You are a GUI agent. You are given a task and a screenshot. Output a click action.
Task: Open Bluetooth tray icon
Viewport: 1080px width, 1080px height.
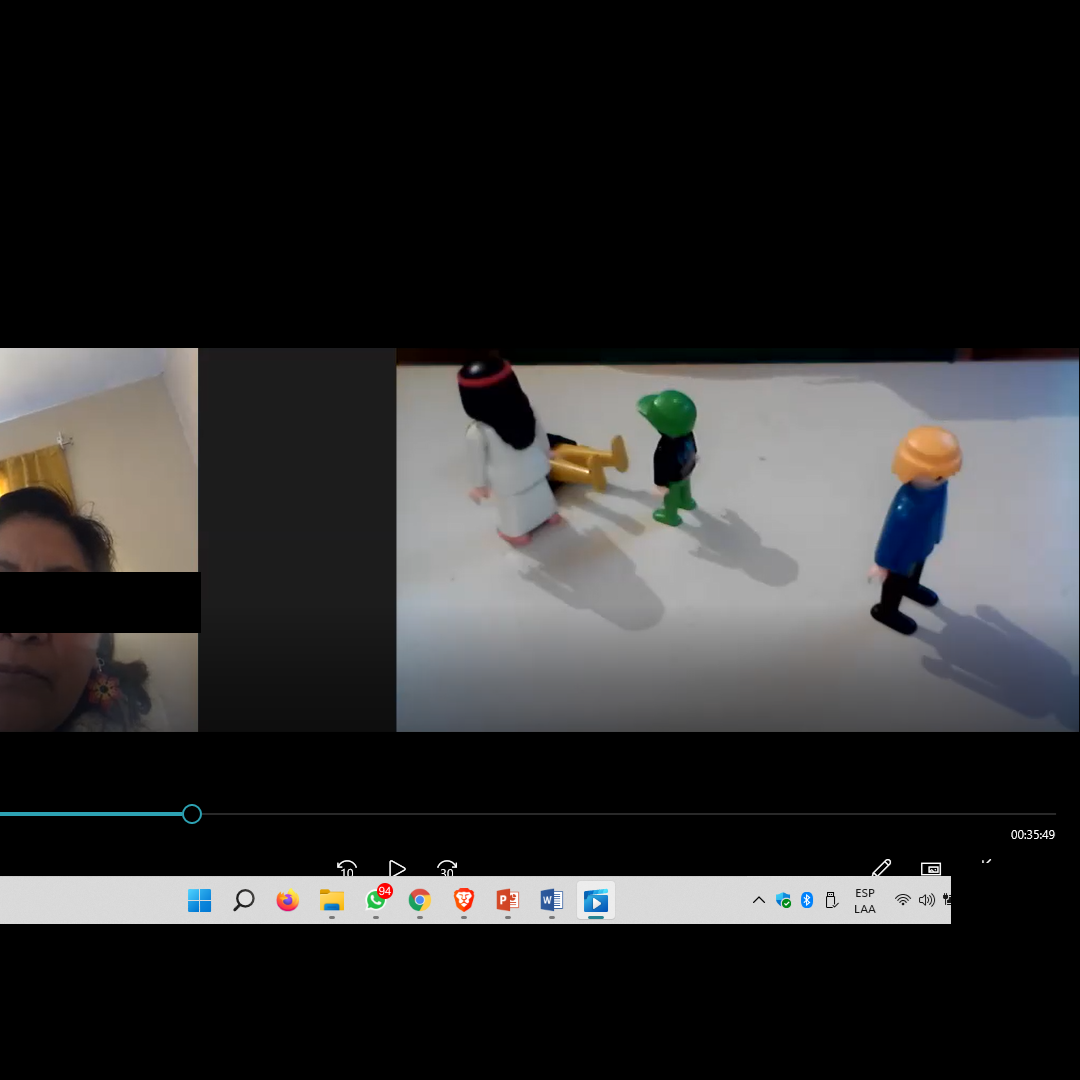click(807, 900)
